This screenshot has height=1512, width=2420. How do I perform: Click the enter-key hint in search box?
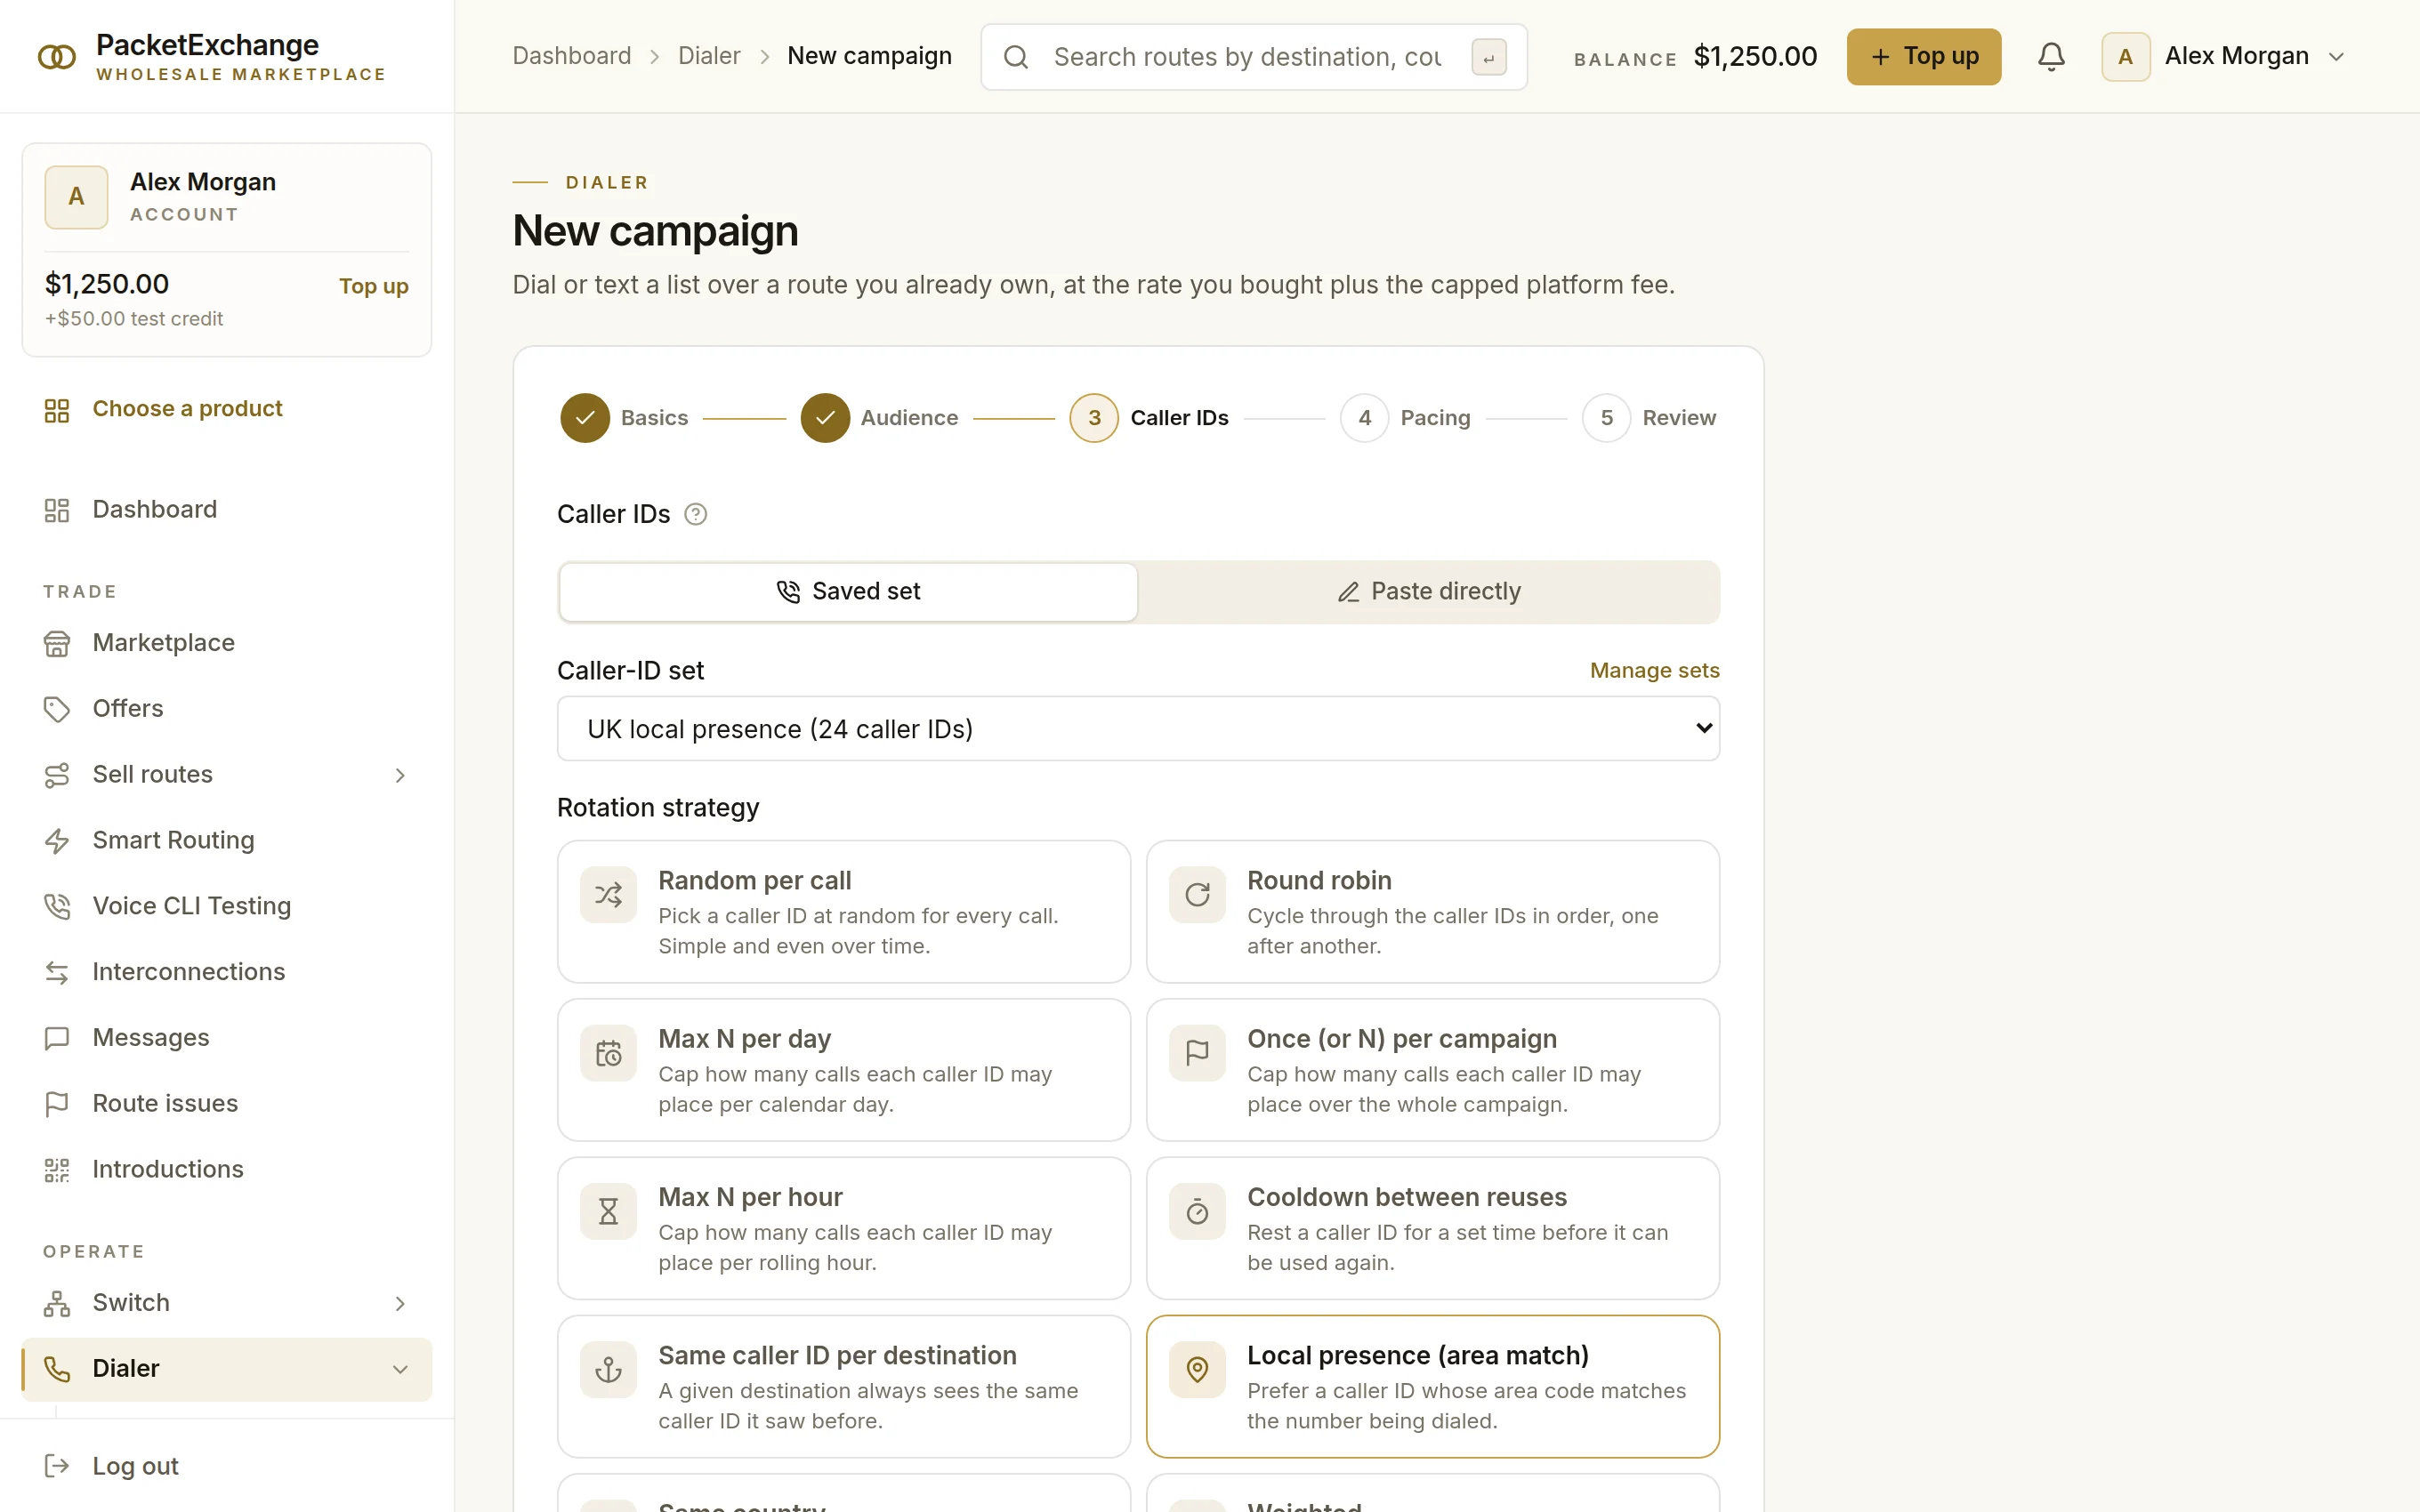[x=1488, y=57]
